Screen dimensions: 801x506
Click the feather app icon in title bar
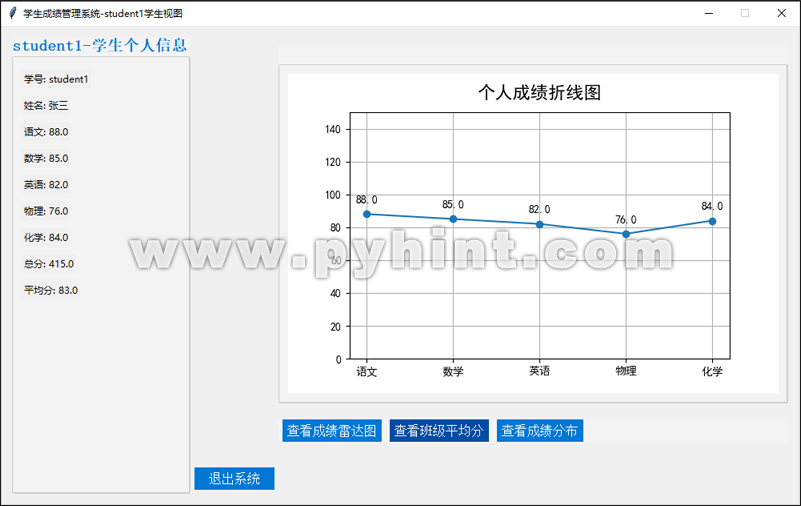13,13
